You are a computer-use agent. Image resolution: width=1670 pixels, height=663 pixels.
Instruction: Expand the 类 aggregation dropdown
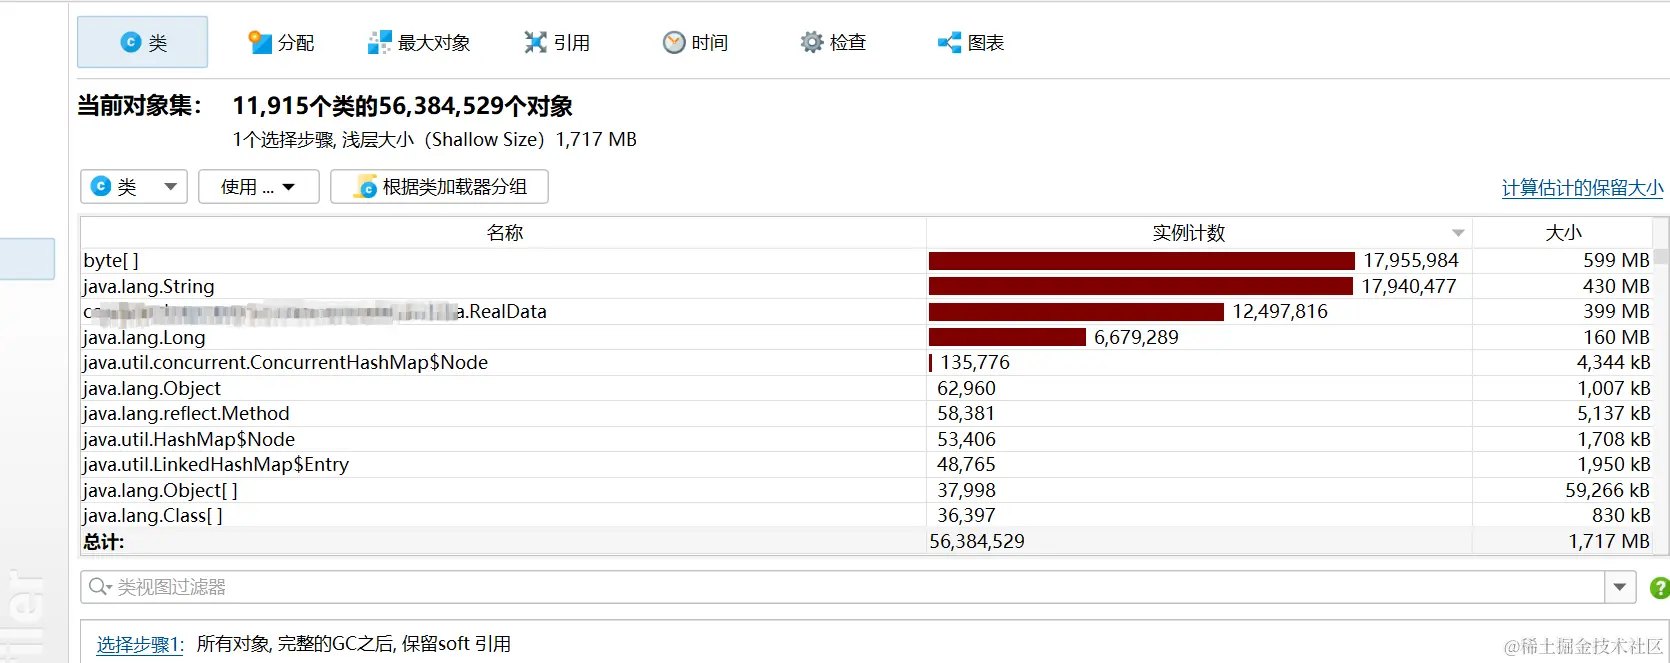[x=134, y=187]
